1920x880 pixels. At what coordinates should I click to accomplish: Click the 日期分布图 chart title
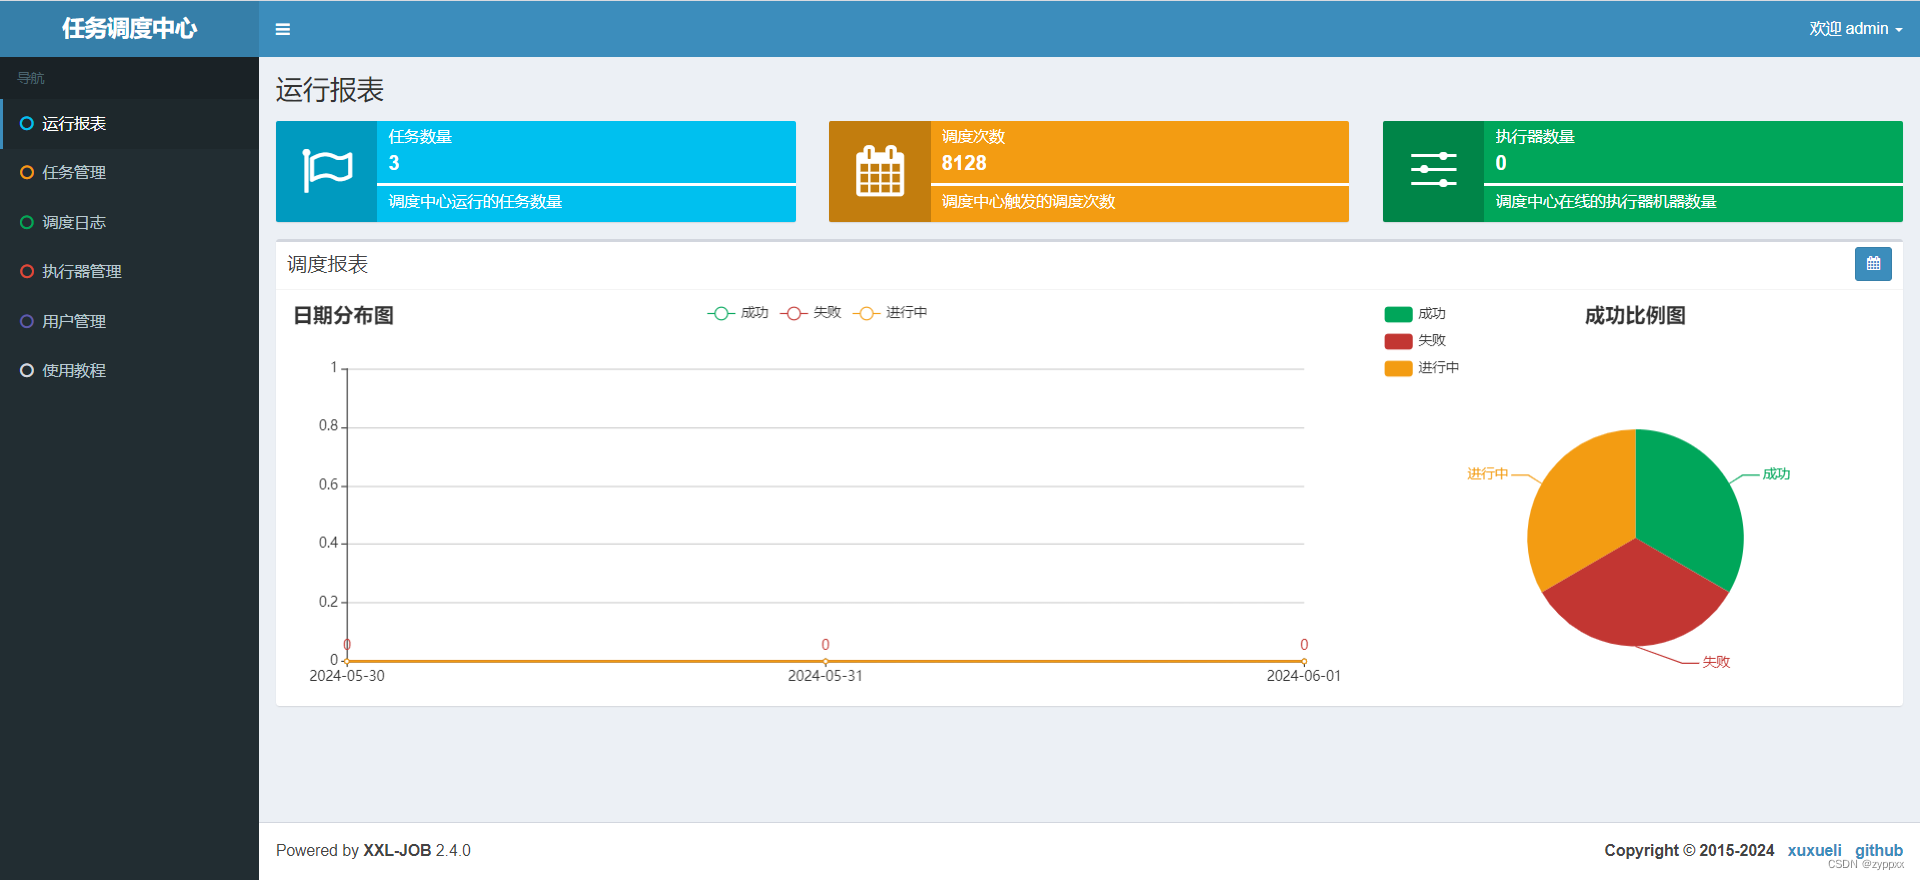[343, 316]
